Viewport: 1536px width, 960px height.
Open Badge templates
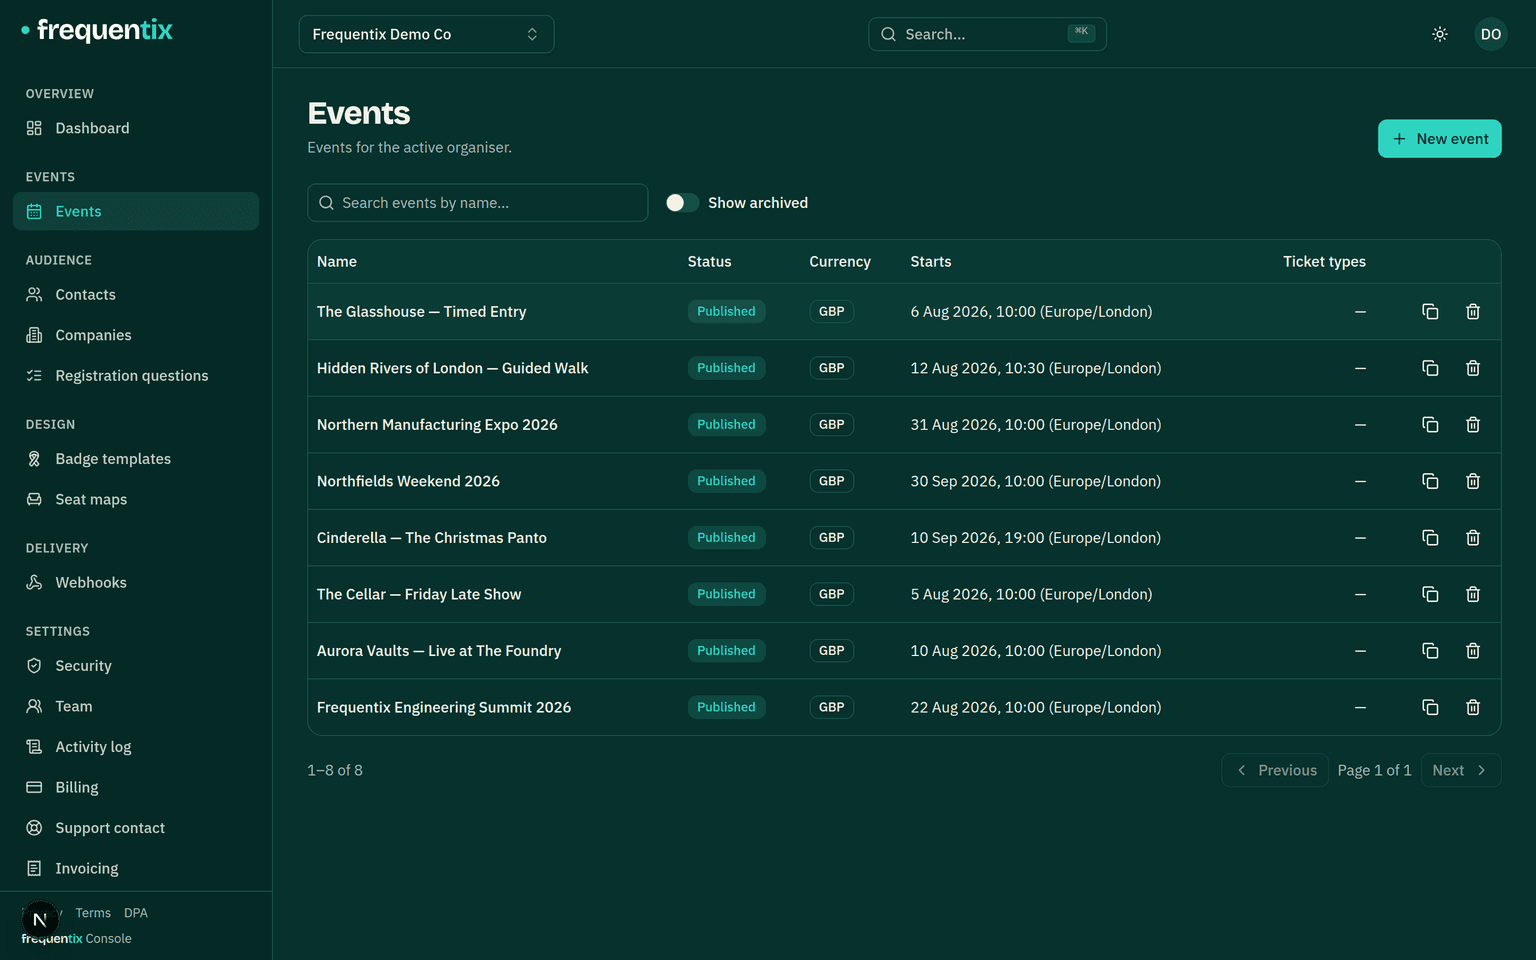[x=136, y=459]
